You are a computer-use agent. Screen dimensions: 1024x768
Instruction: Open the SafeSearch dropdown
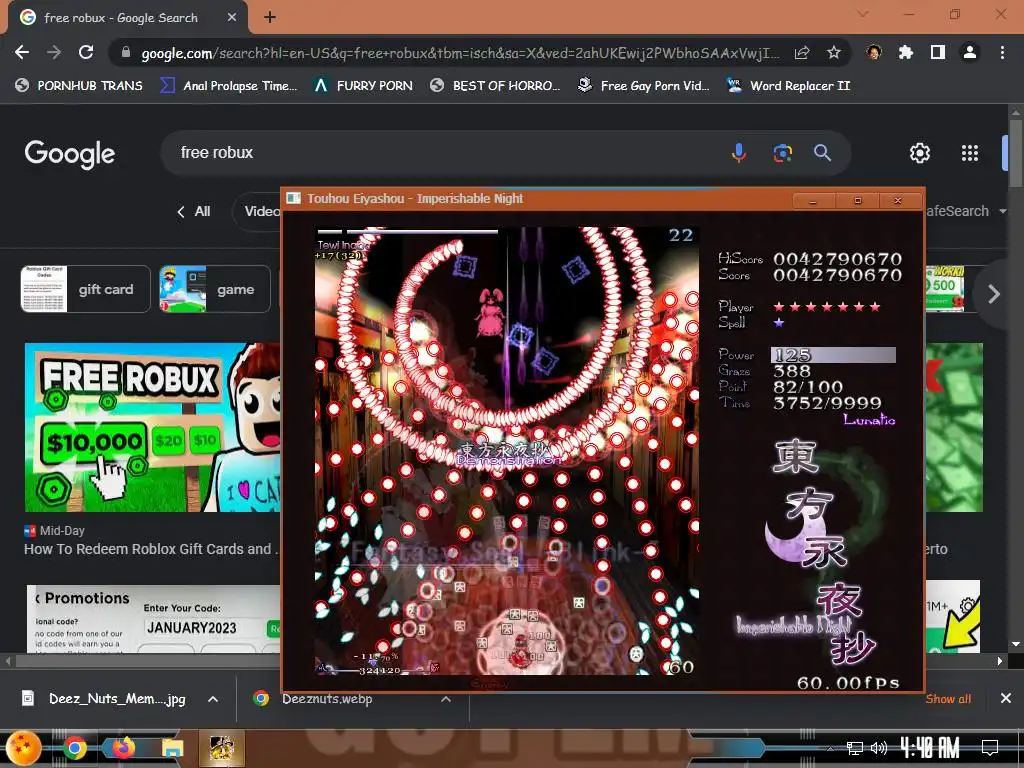point(967,211)
